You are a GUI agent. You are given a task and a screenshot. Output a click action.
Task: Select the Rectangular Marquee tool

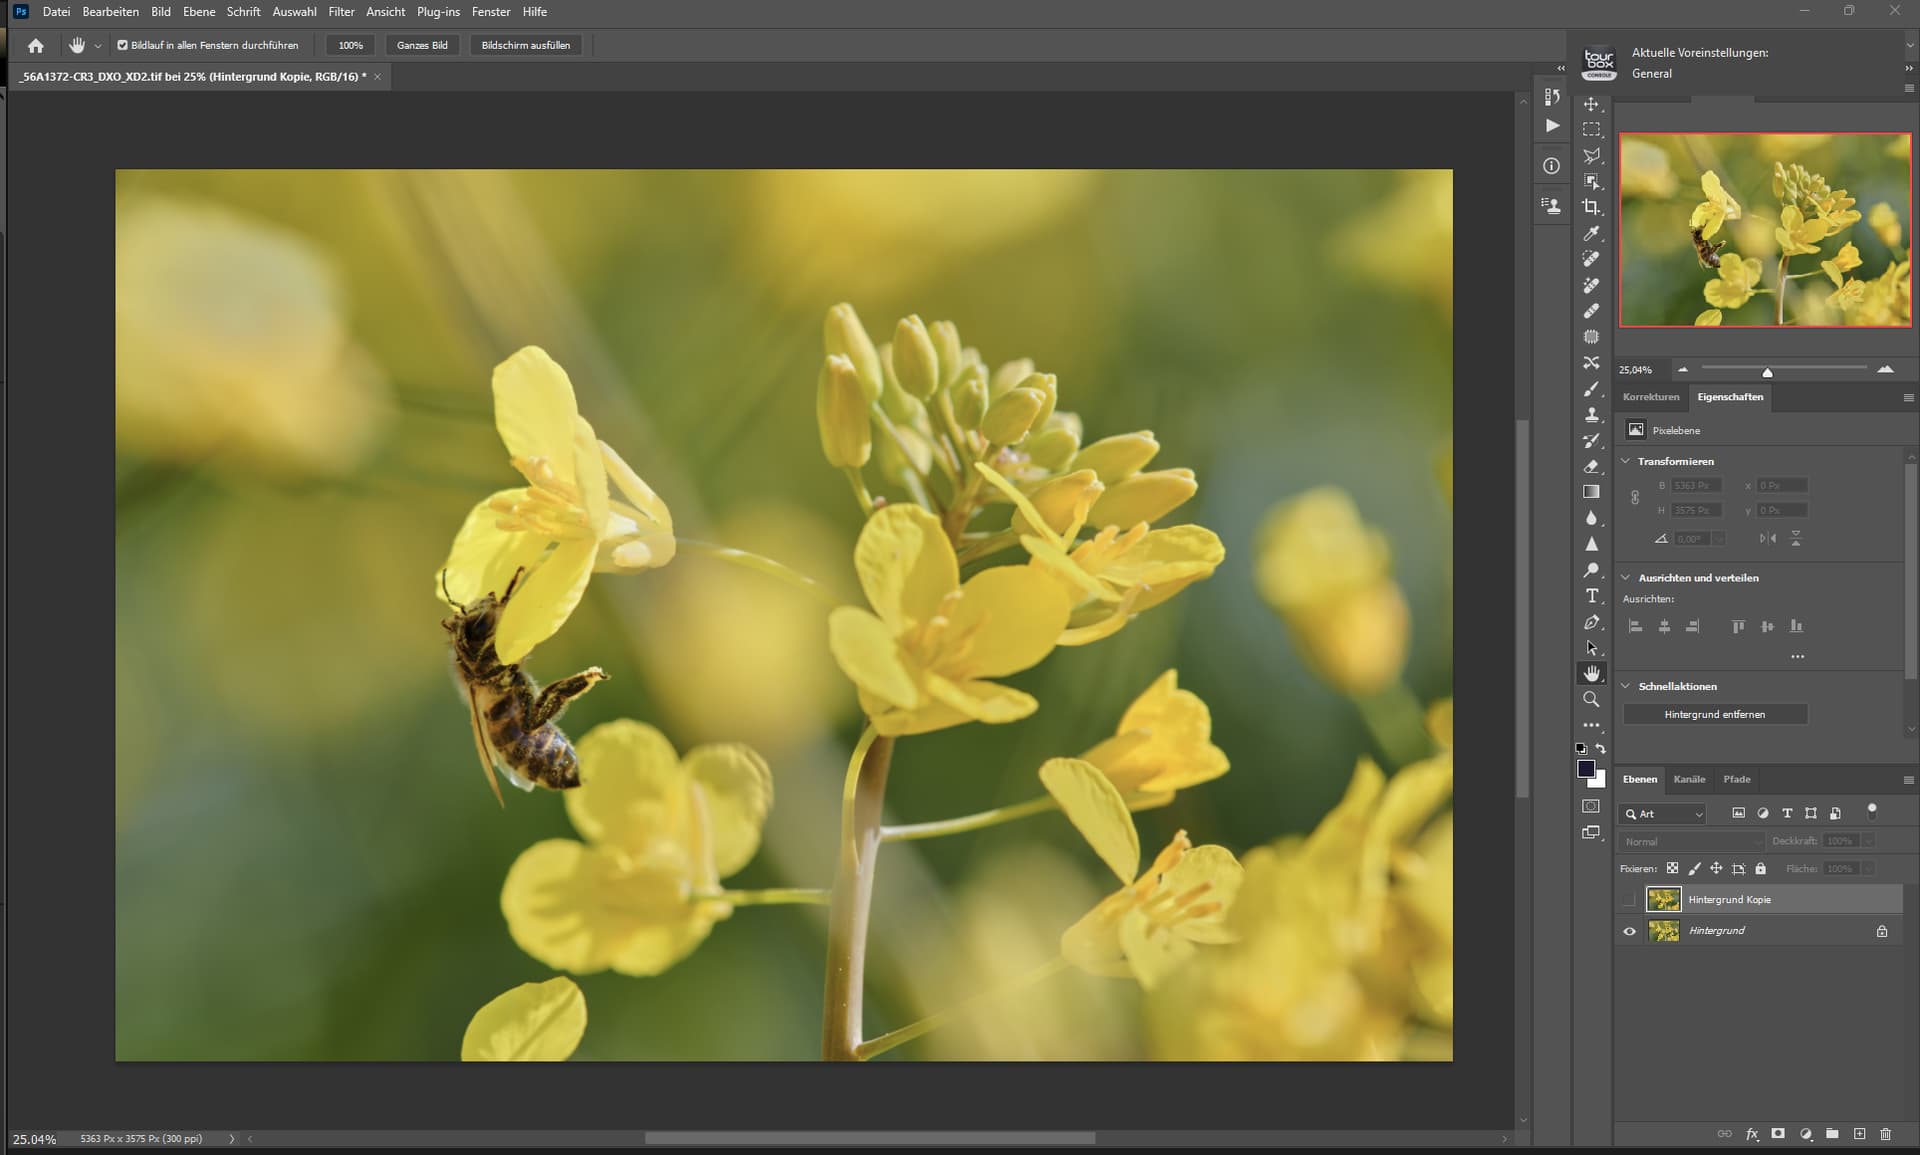[x=1591, y=130]
